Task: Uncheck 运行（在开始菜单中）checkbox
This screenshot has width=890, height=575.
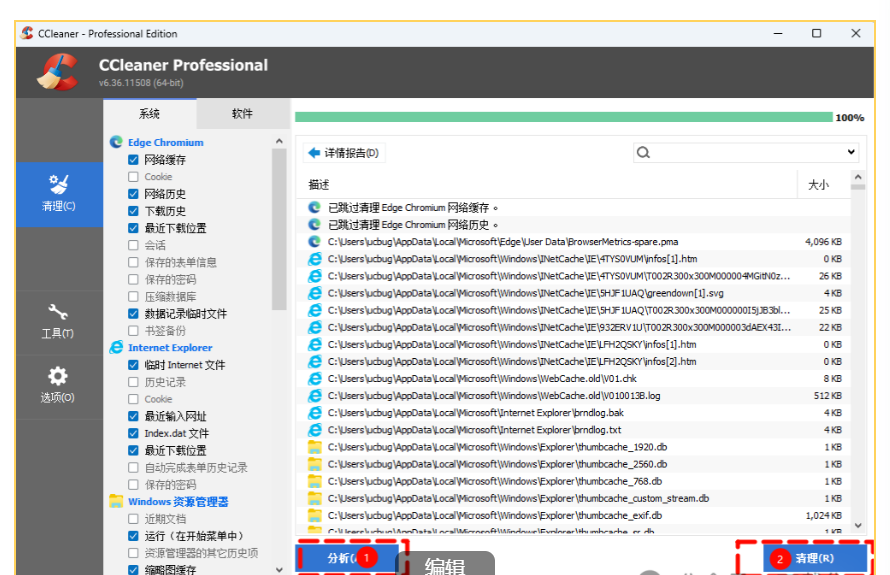Action: click(x=133, y=536)
